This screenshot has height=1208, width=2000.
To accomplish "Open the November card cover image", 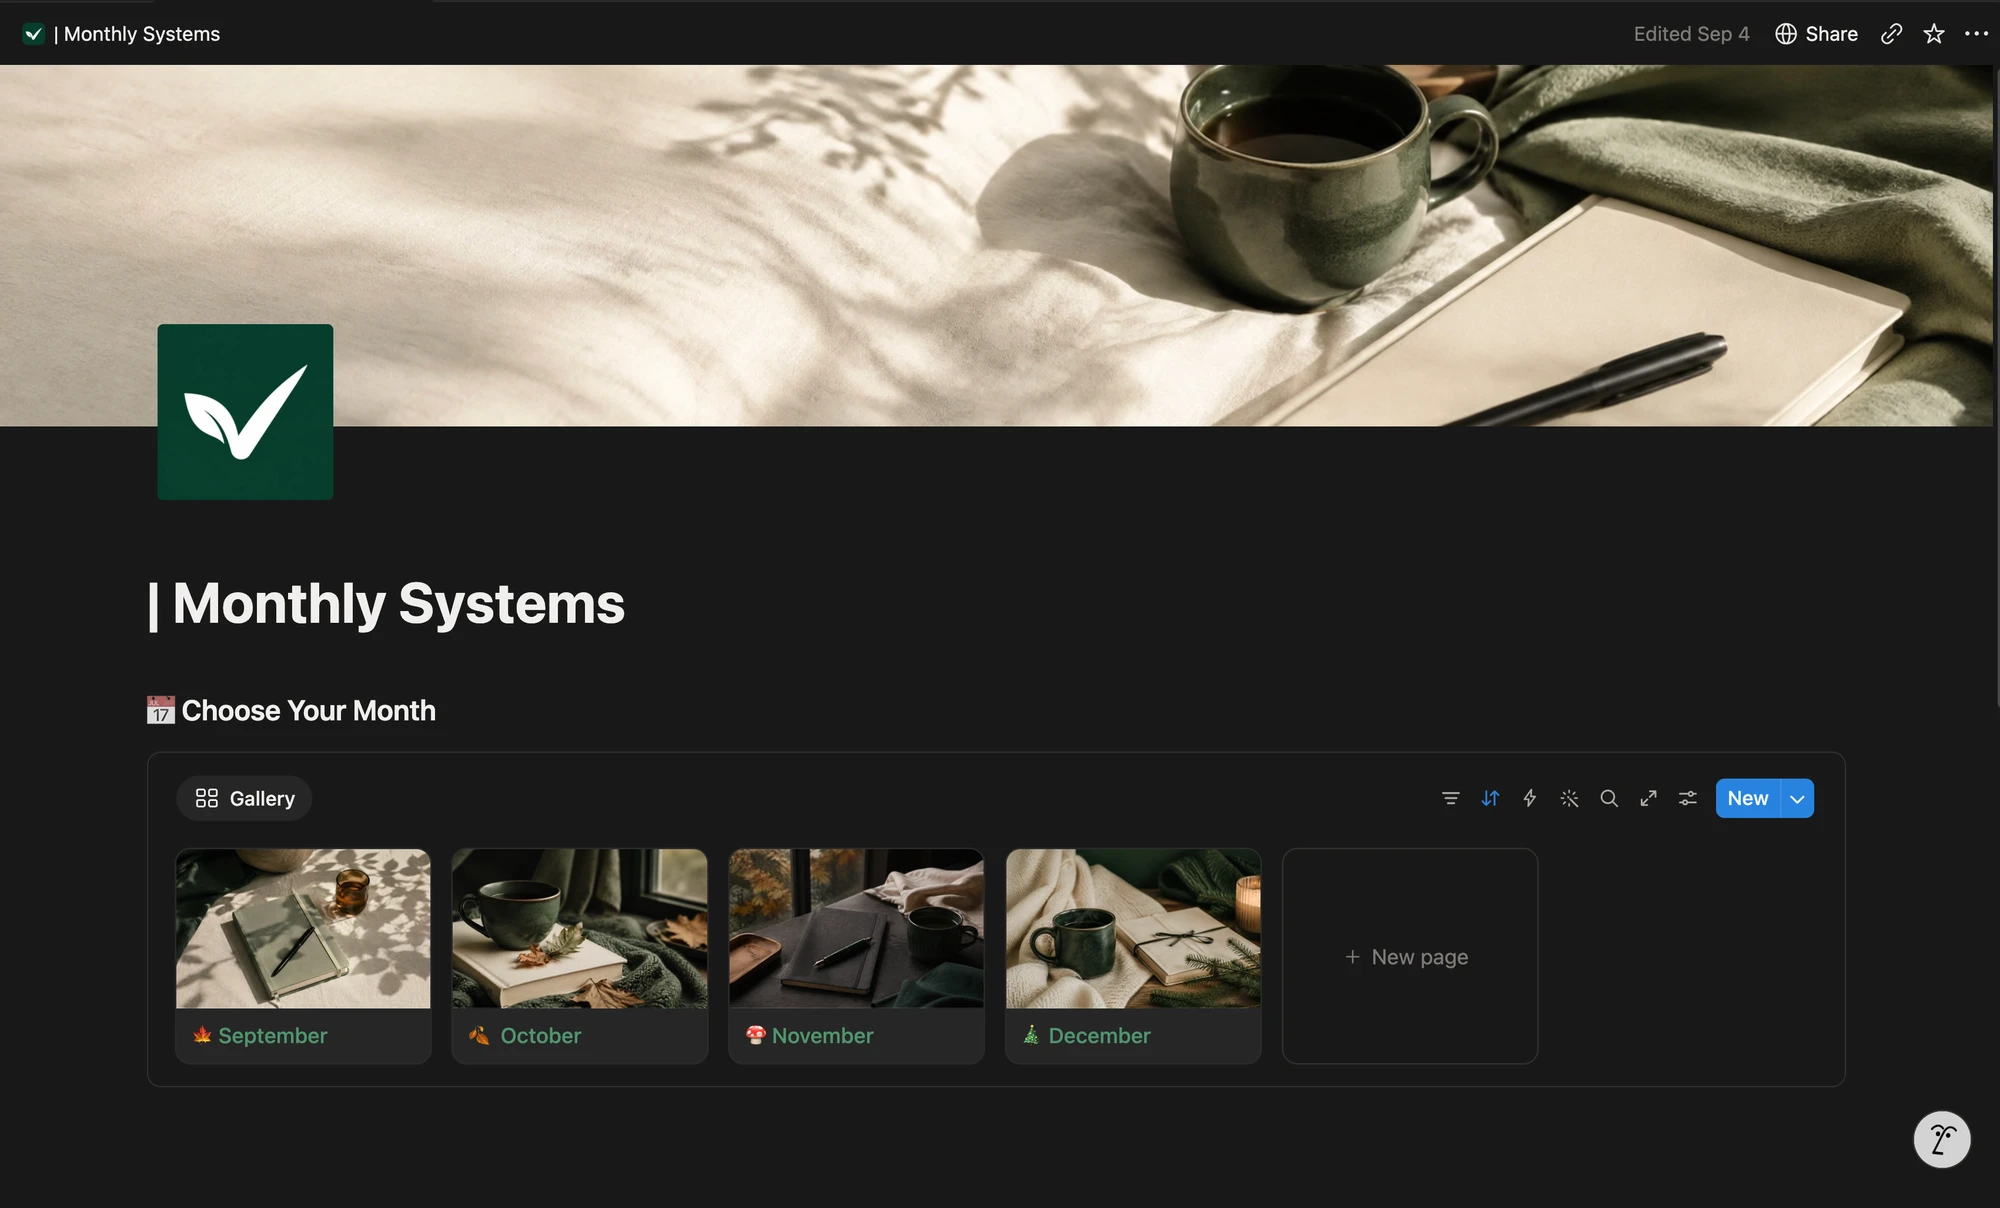I will tap(857, 928).
